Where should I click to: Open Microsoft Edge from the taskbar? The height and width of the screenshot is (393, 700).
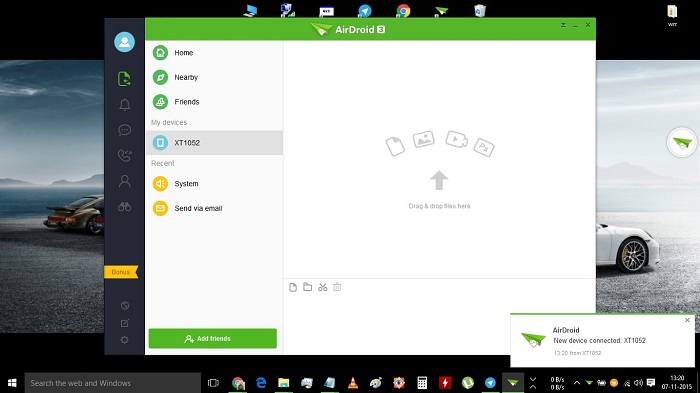coord(261,383)
